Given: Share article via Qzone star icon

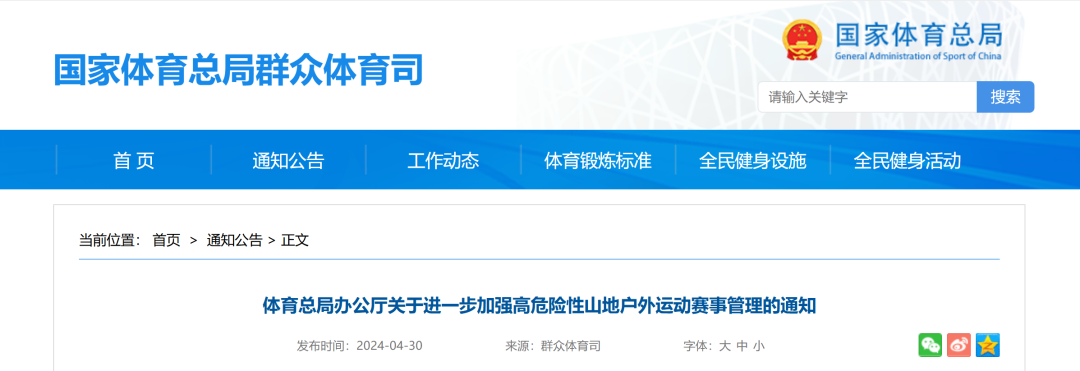Looking at the screenshot, I should click(988, 345).
